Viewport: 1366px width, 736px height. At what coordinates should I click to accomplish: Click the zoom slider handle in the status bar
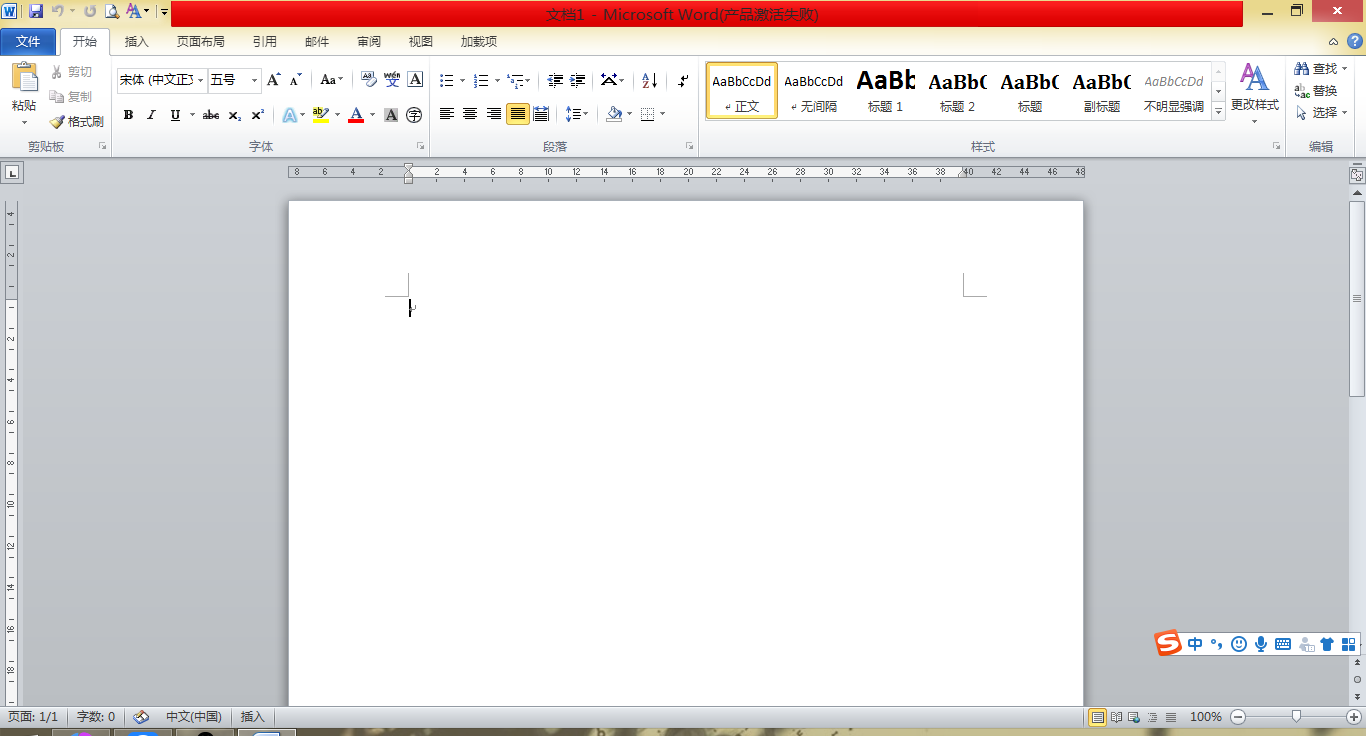coord(1296,716)
